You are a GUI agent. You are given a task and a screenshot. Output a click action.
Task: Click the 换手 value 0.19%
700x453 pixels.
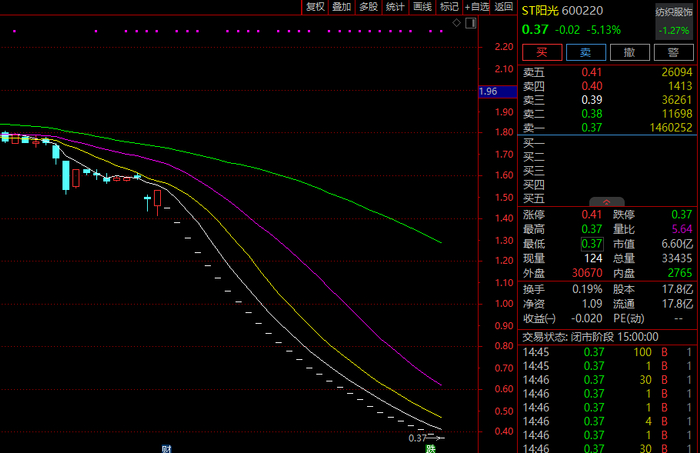(587, 289)
